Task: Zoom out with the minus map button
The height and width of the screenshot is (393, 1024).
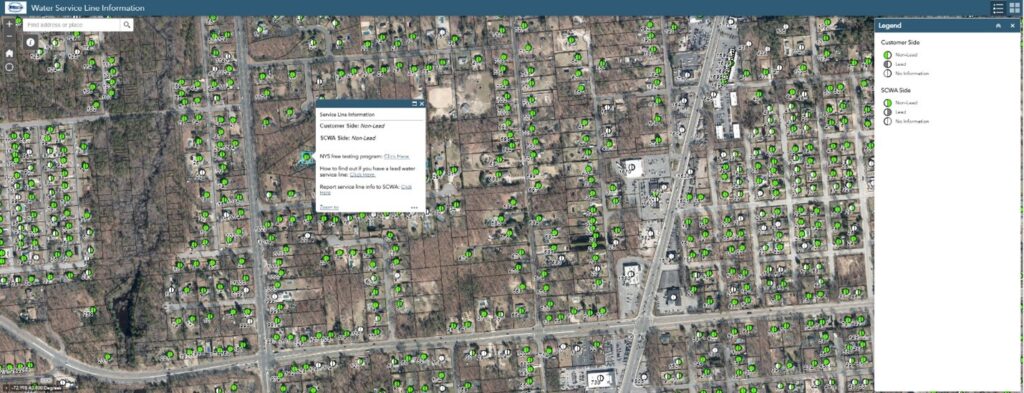Action: [9, 36]
